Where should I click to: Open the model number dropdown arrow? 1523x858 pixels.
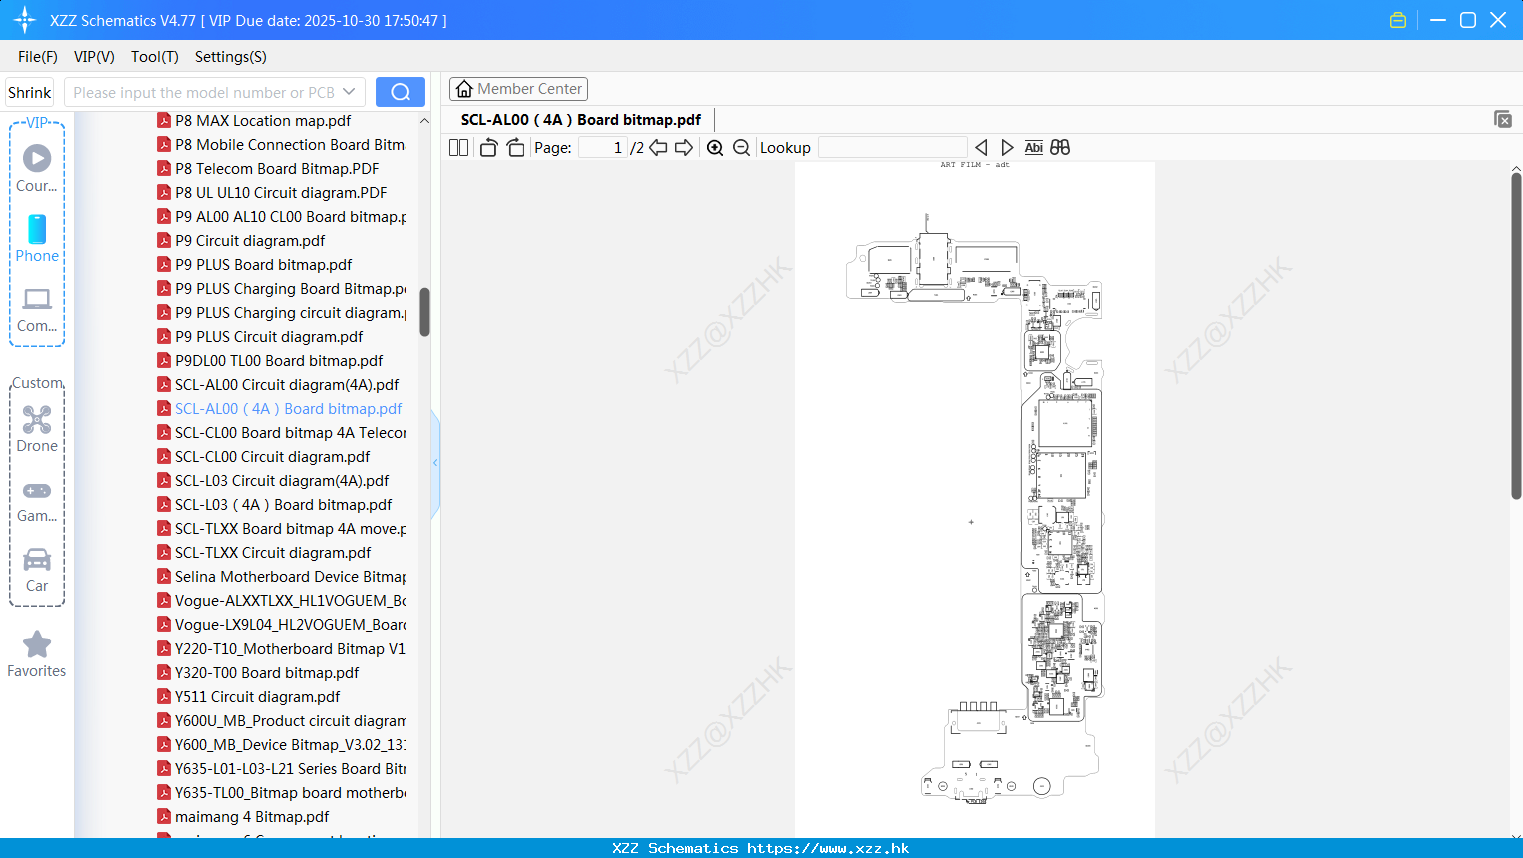coord(349,92)
